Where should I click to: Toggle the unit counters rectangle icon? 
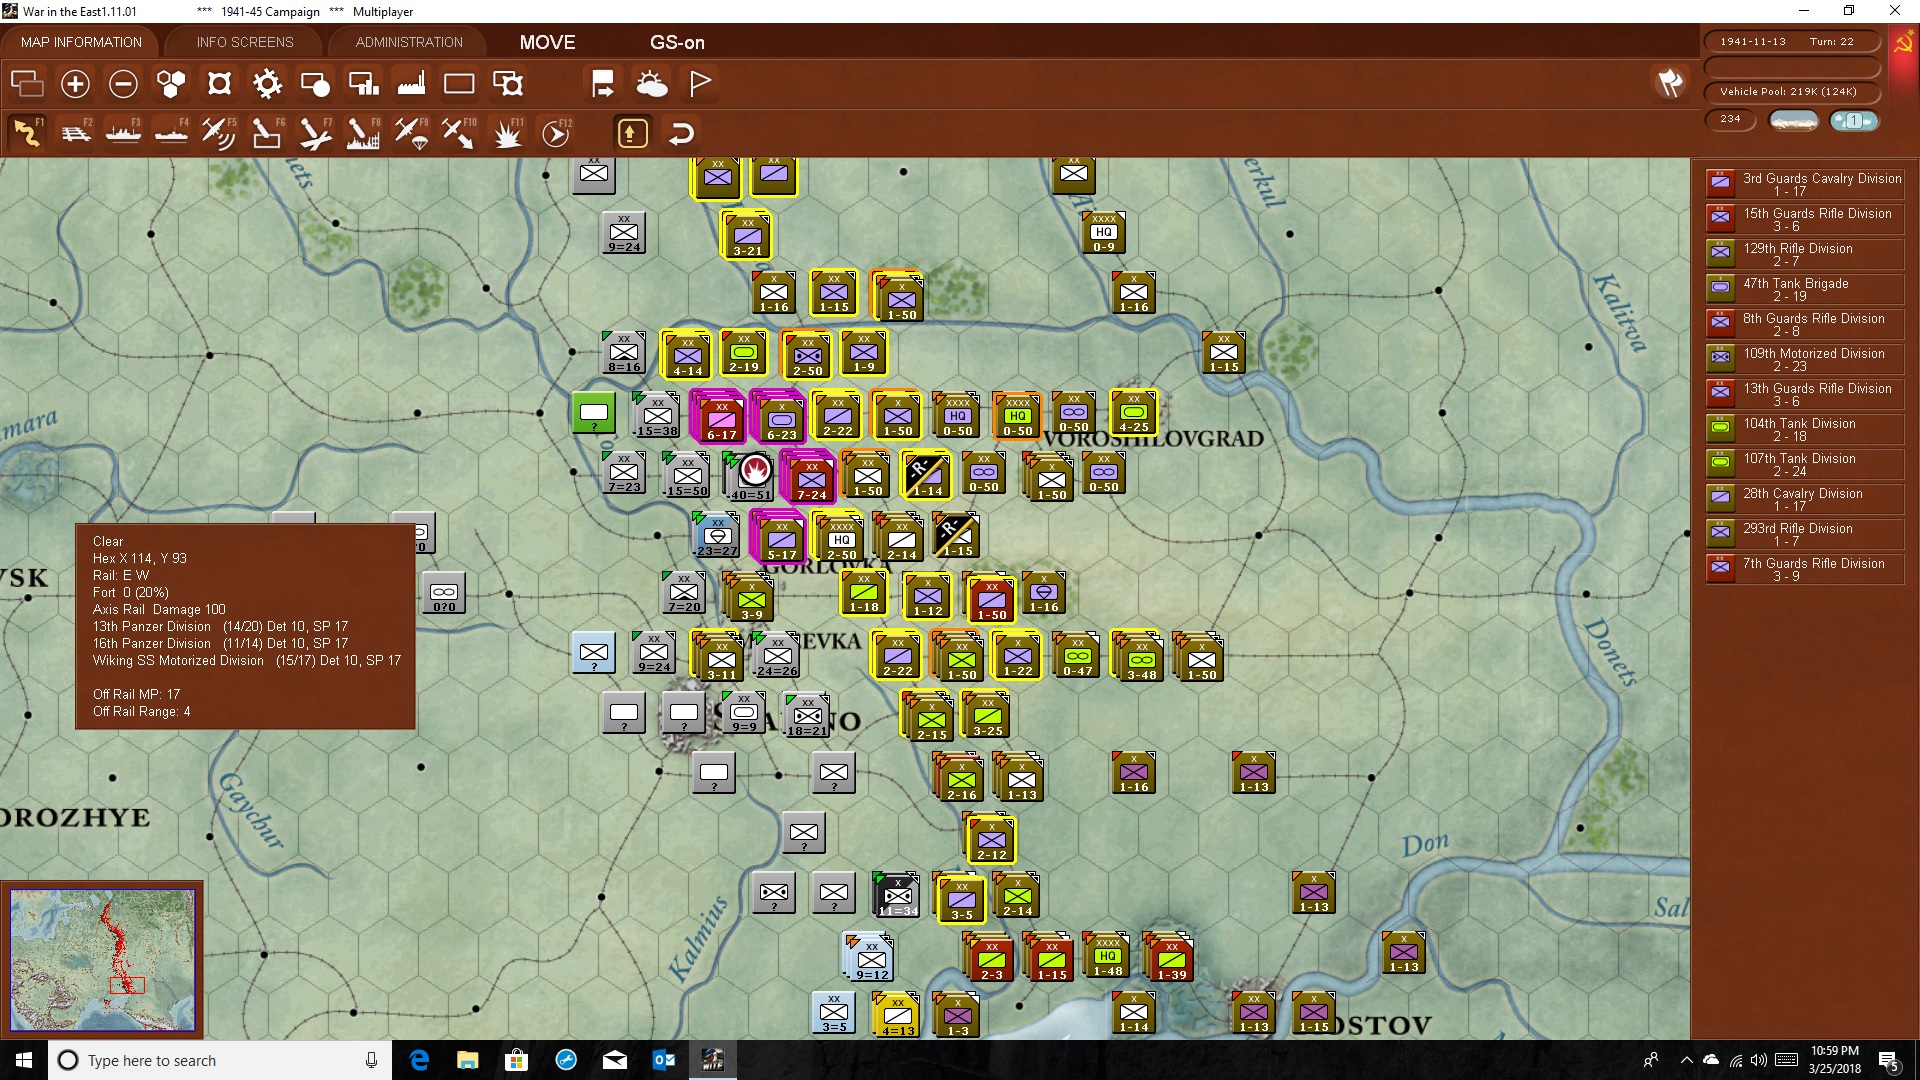coord(459,84)
